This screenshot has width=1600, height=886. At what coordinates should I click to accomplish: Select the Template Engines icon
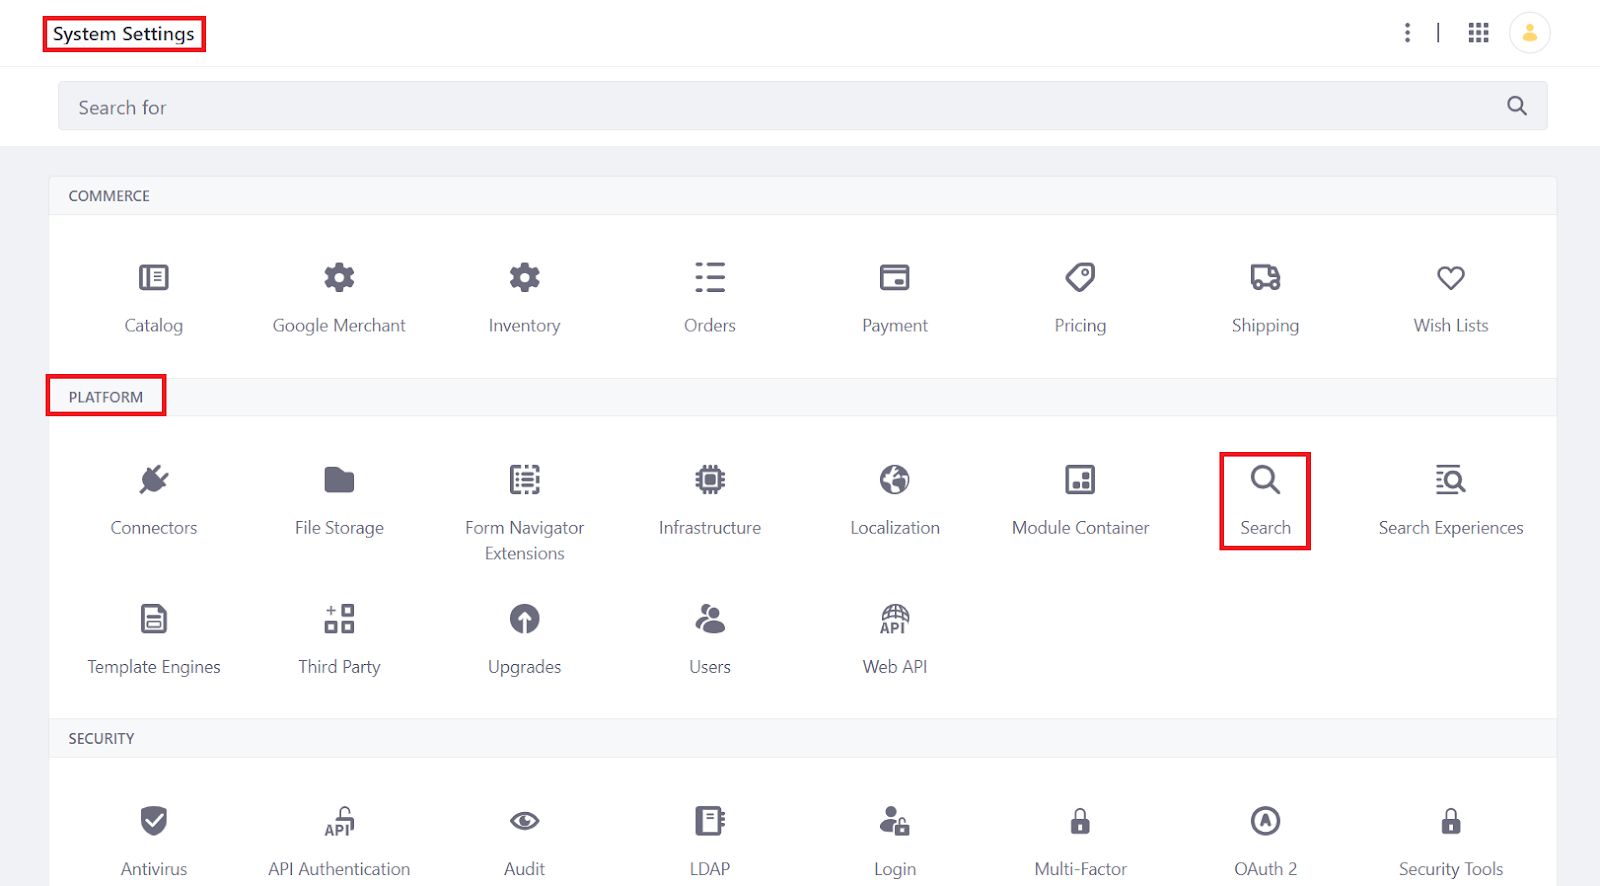[x=153, y=619]
